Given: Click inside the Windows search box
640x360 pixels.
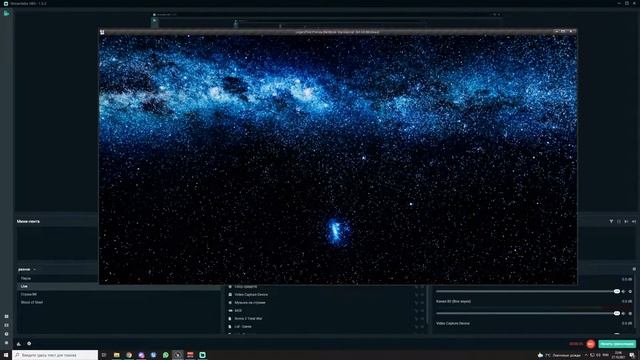Looking at the screenshot, I should 55,355.
